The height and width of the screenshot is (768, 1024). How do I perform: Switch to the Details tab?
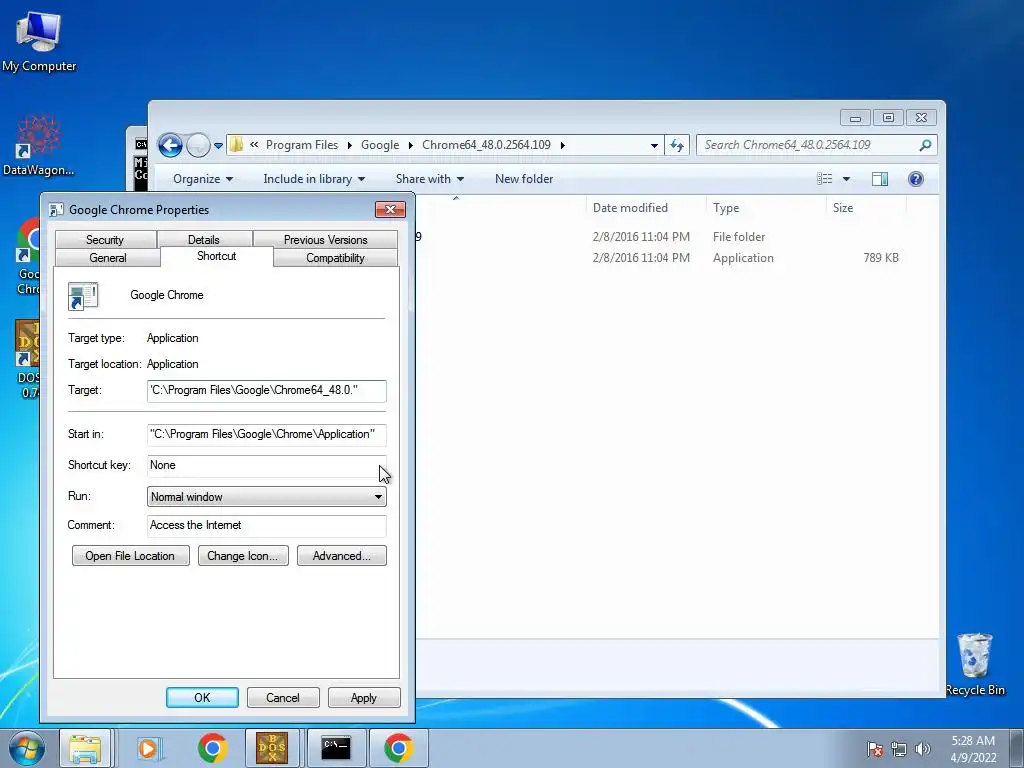(x=204, y=240)
